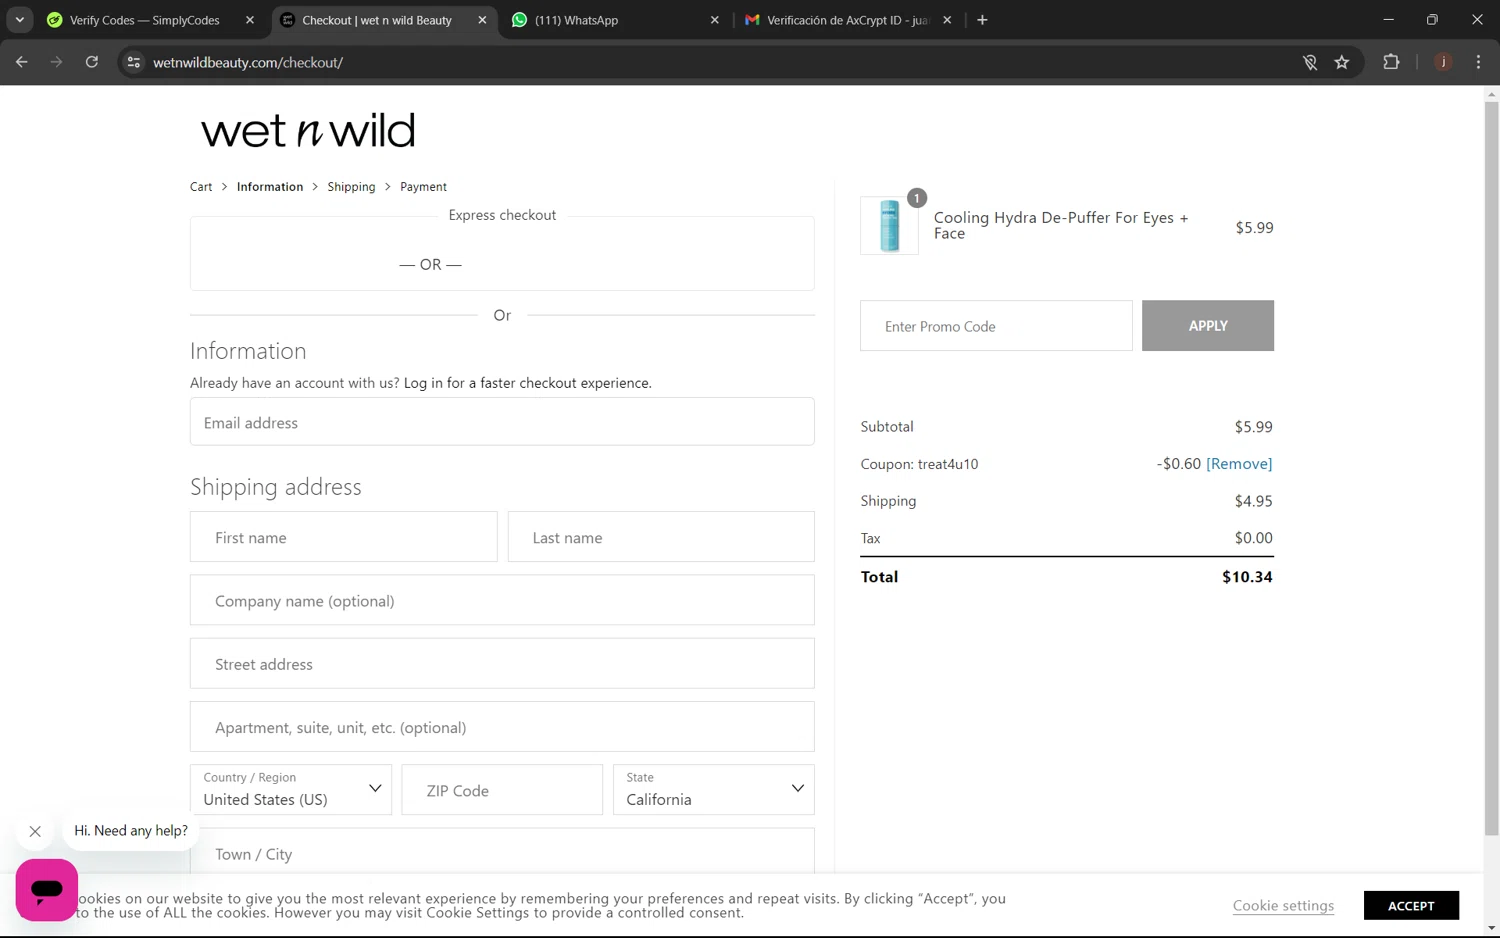Focus the Last name field
Screen dimensions: 1500x938
[x=661, y=537]
